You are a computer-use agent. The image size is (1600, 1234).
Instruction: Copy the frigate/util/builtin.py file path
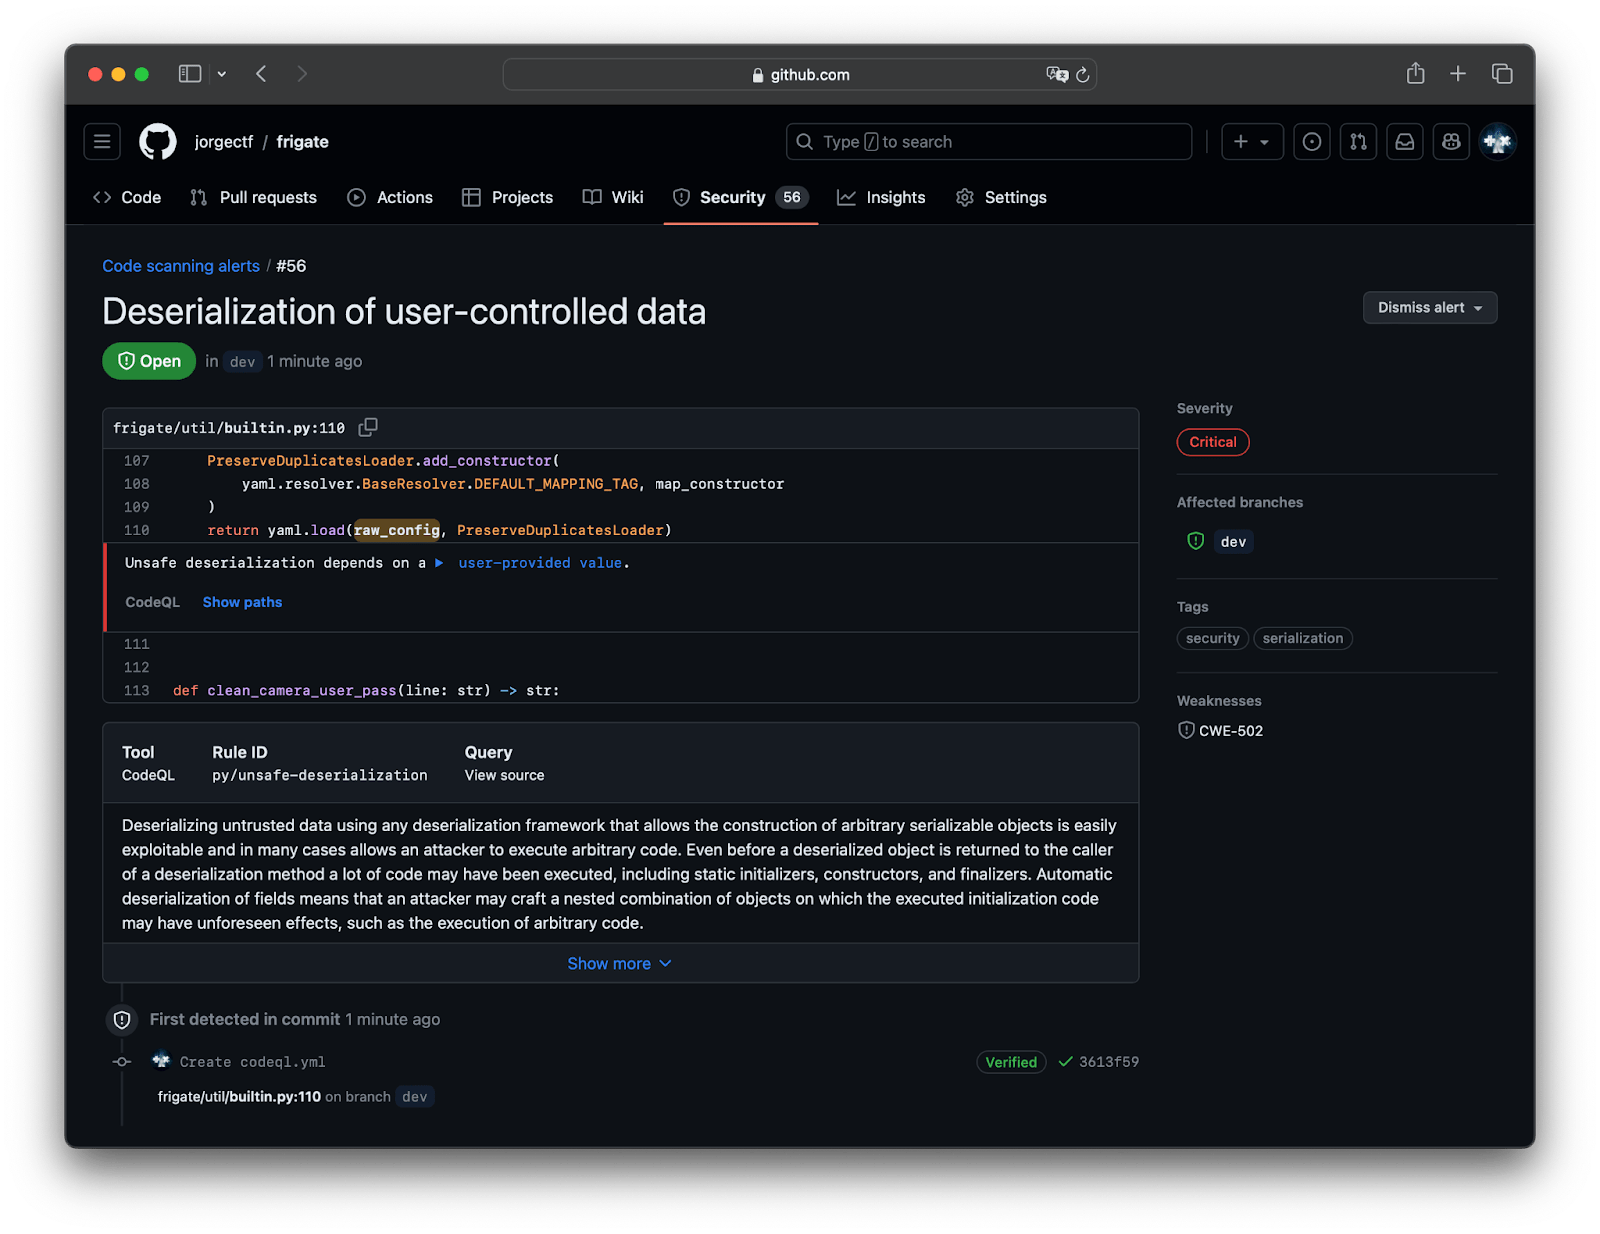point(367,427)
